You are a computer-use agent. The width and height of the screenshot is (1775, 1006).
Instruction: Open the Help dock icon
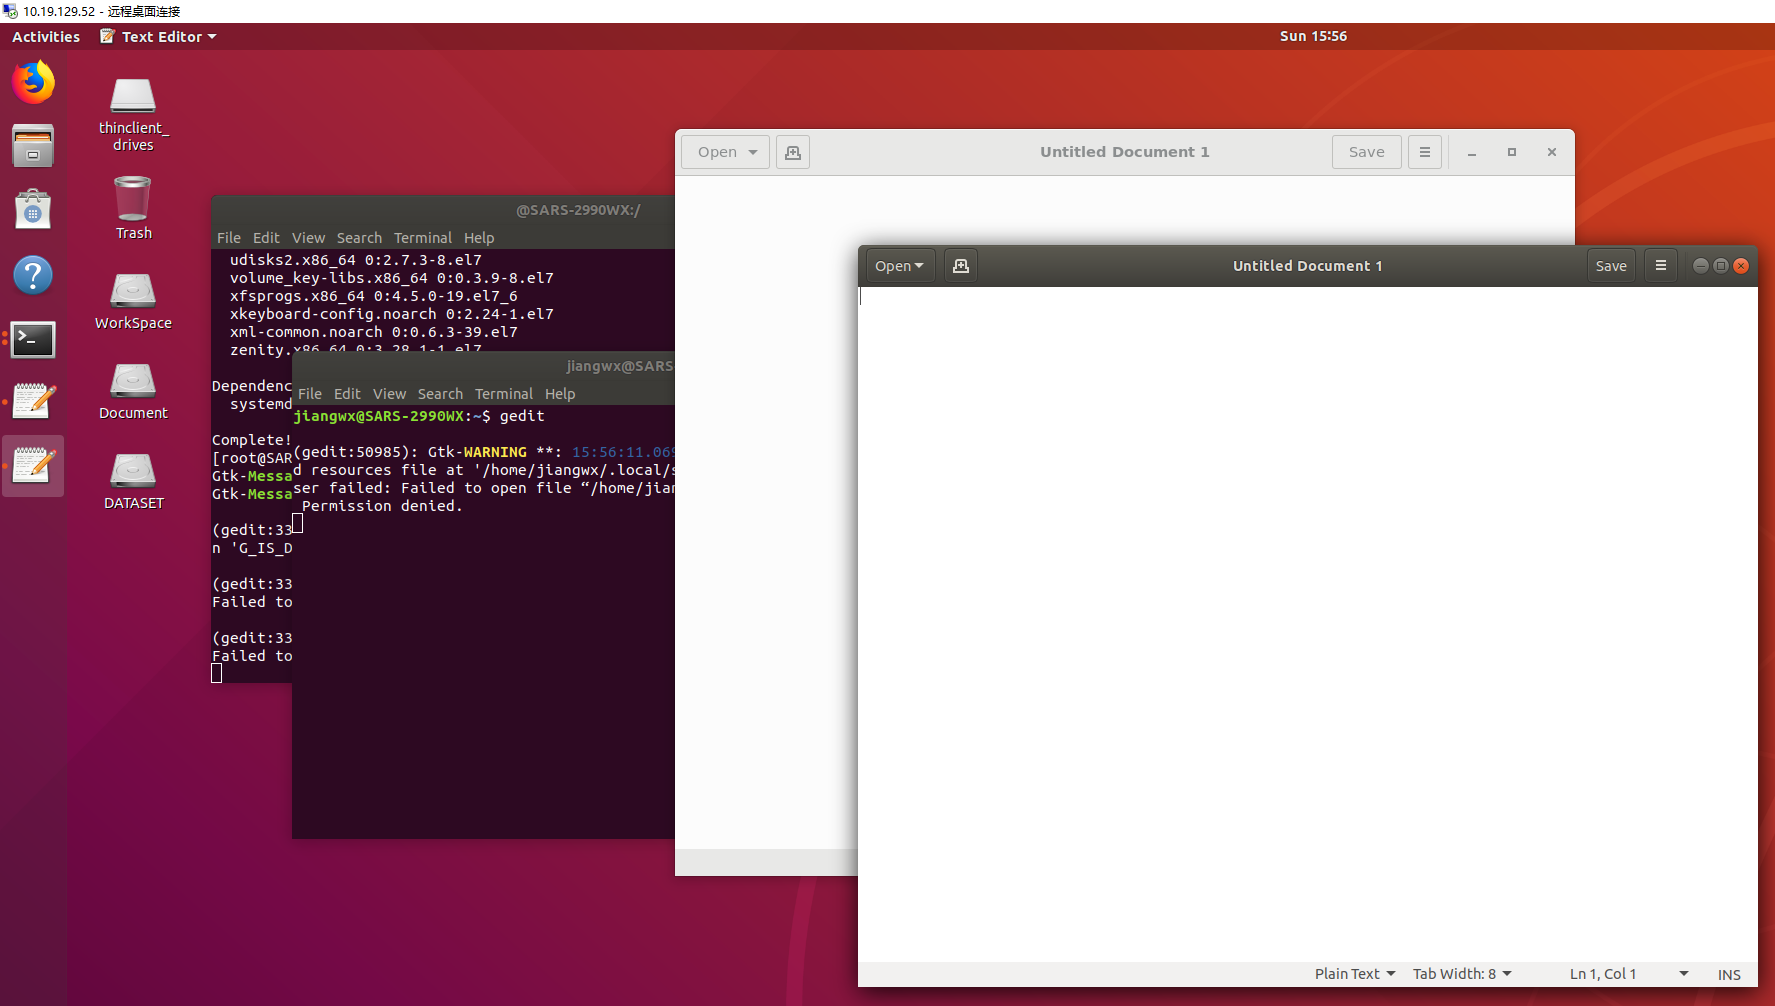coord(33,275)
